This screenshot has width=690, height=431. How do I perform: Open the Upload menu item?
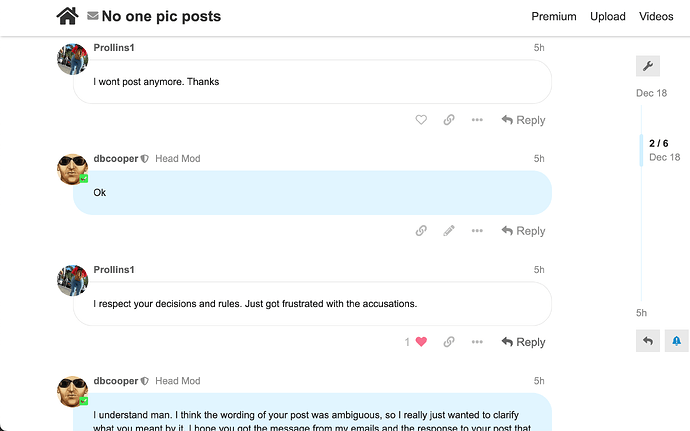pos(607,16)
